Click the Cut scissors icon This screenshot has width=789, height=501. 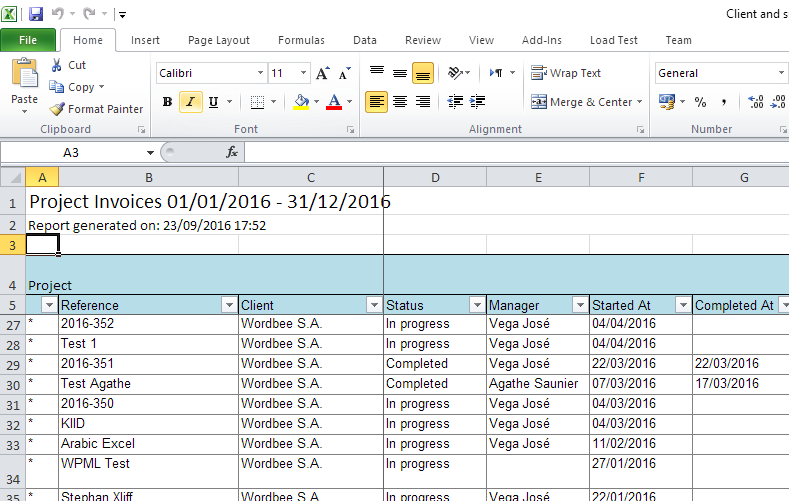tap(56, 65)
